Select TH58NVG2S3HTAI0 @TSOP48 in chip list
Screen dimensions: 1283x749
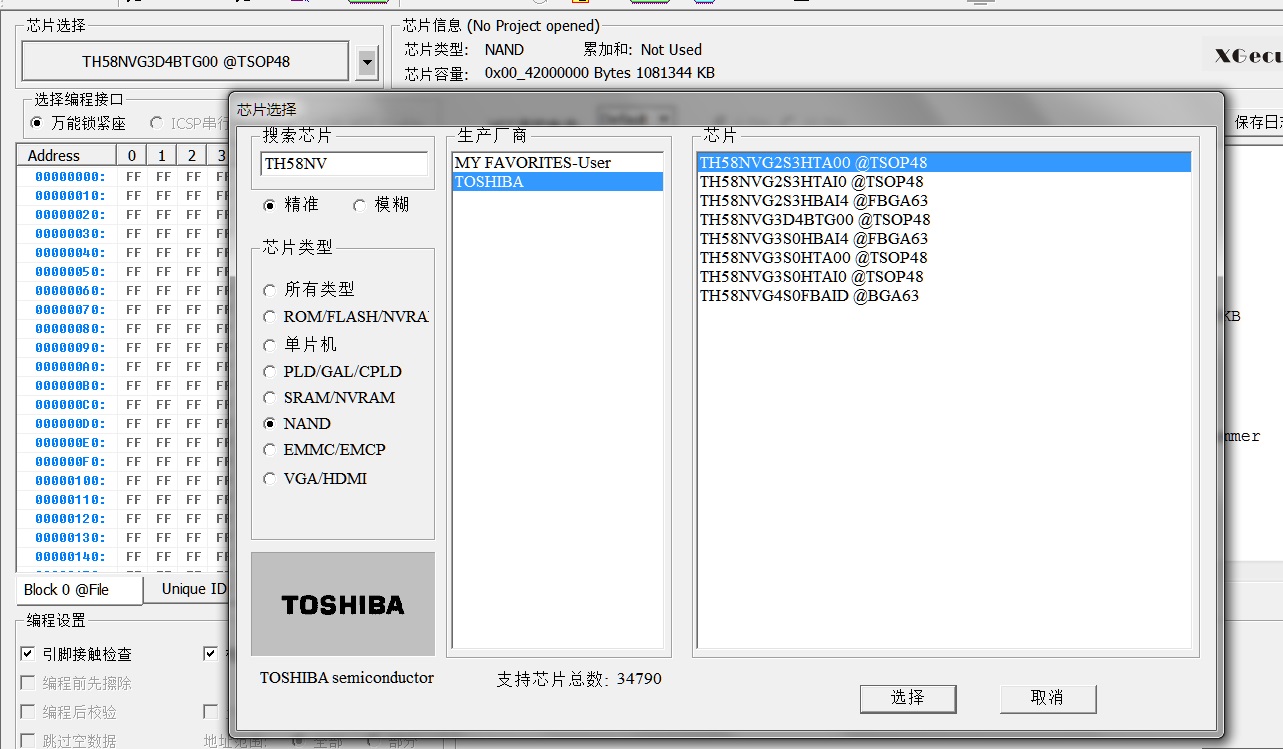pyautogui.click(x=811, y=182)
